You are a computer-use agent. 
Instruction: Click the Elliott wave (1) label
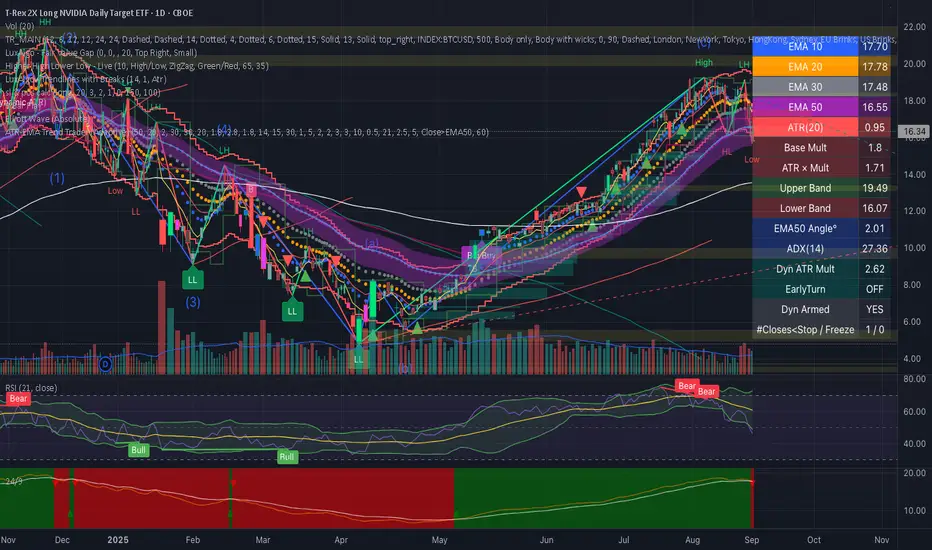point(57,178)
